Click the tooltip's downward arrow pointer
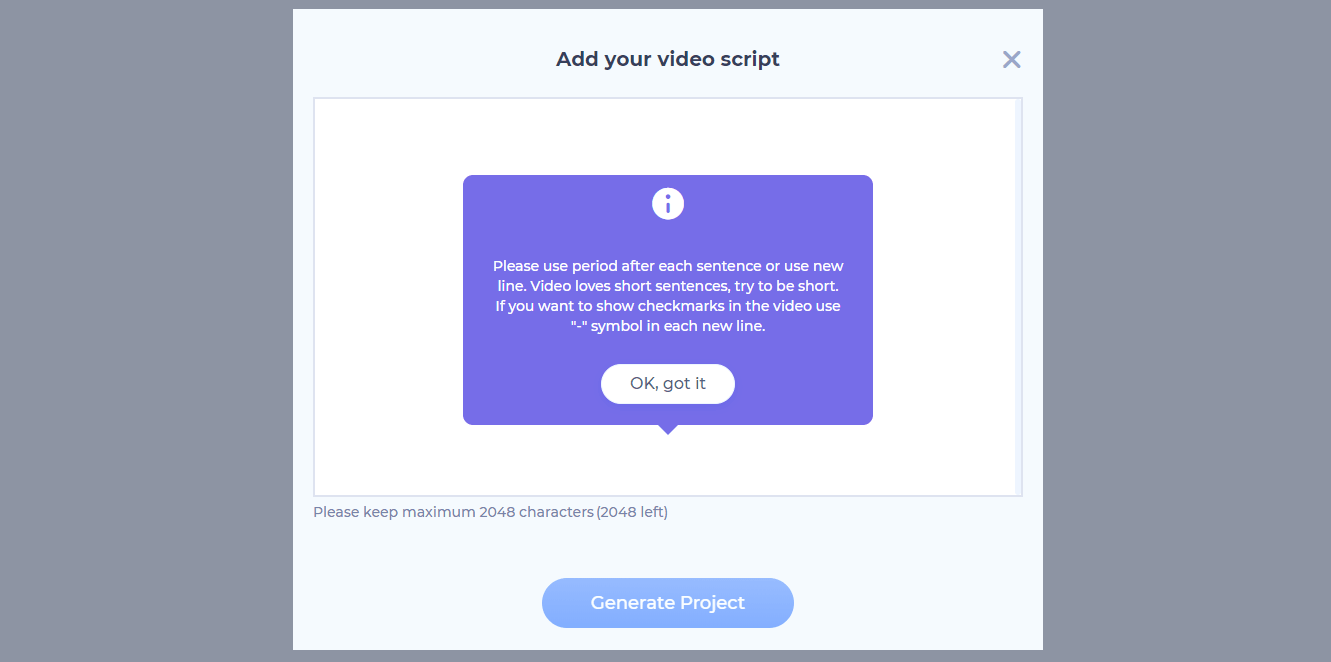The image size is (1331, 662). click(x=667, y=428)
